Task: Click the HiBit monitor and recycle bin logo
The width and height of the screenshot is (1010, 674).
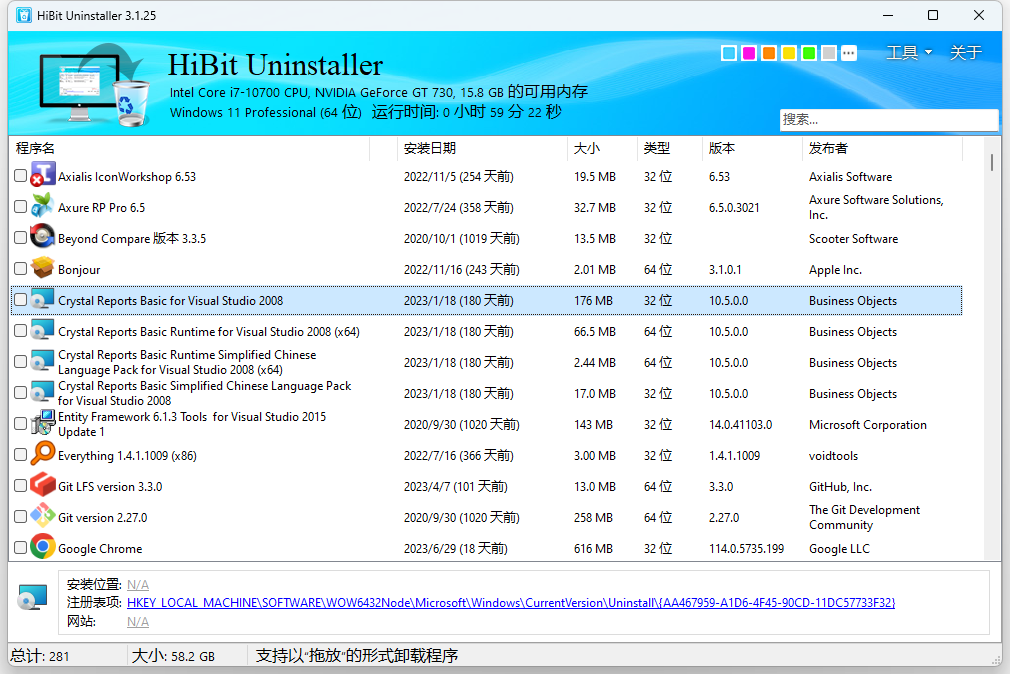Action: point(95,84)
